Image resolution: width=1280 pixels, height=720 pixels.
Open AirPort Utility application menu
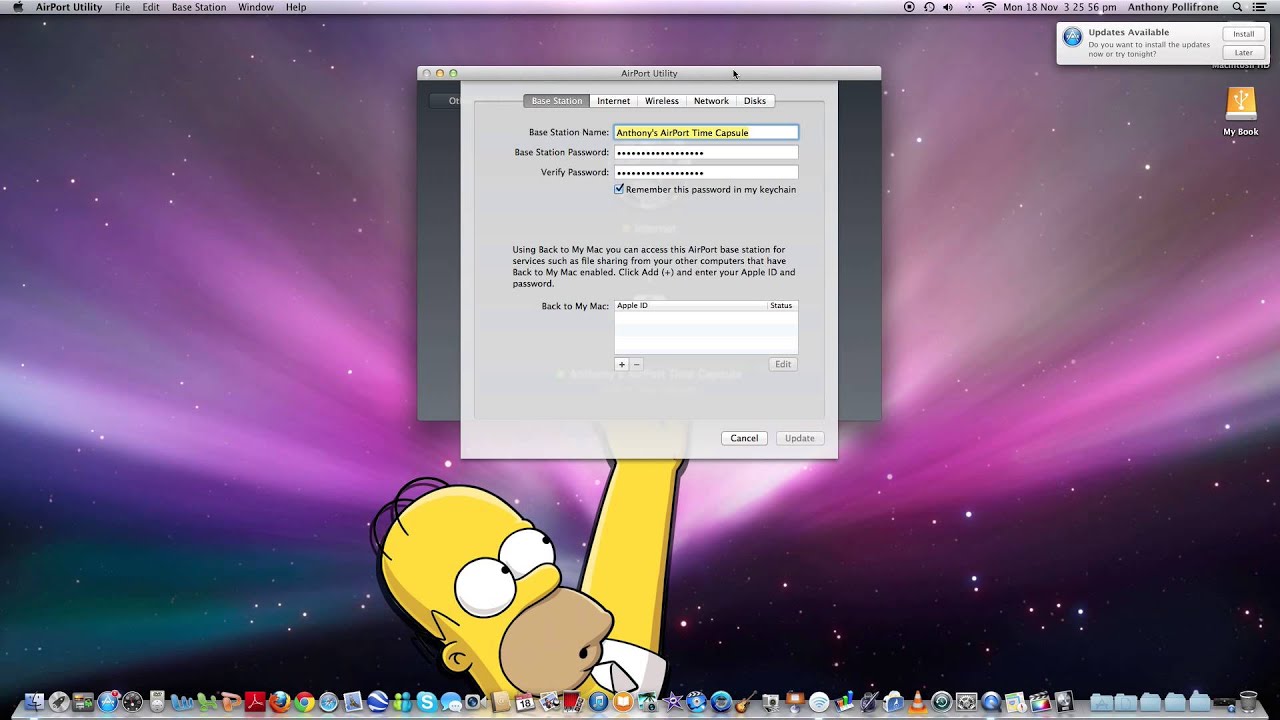(69, 7)
